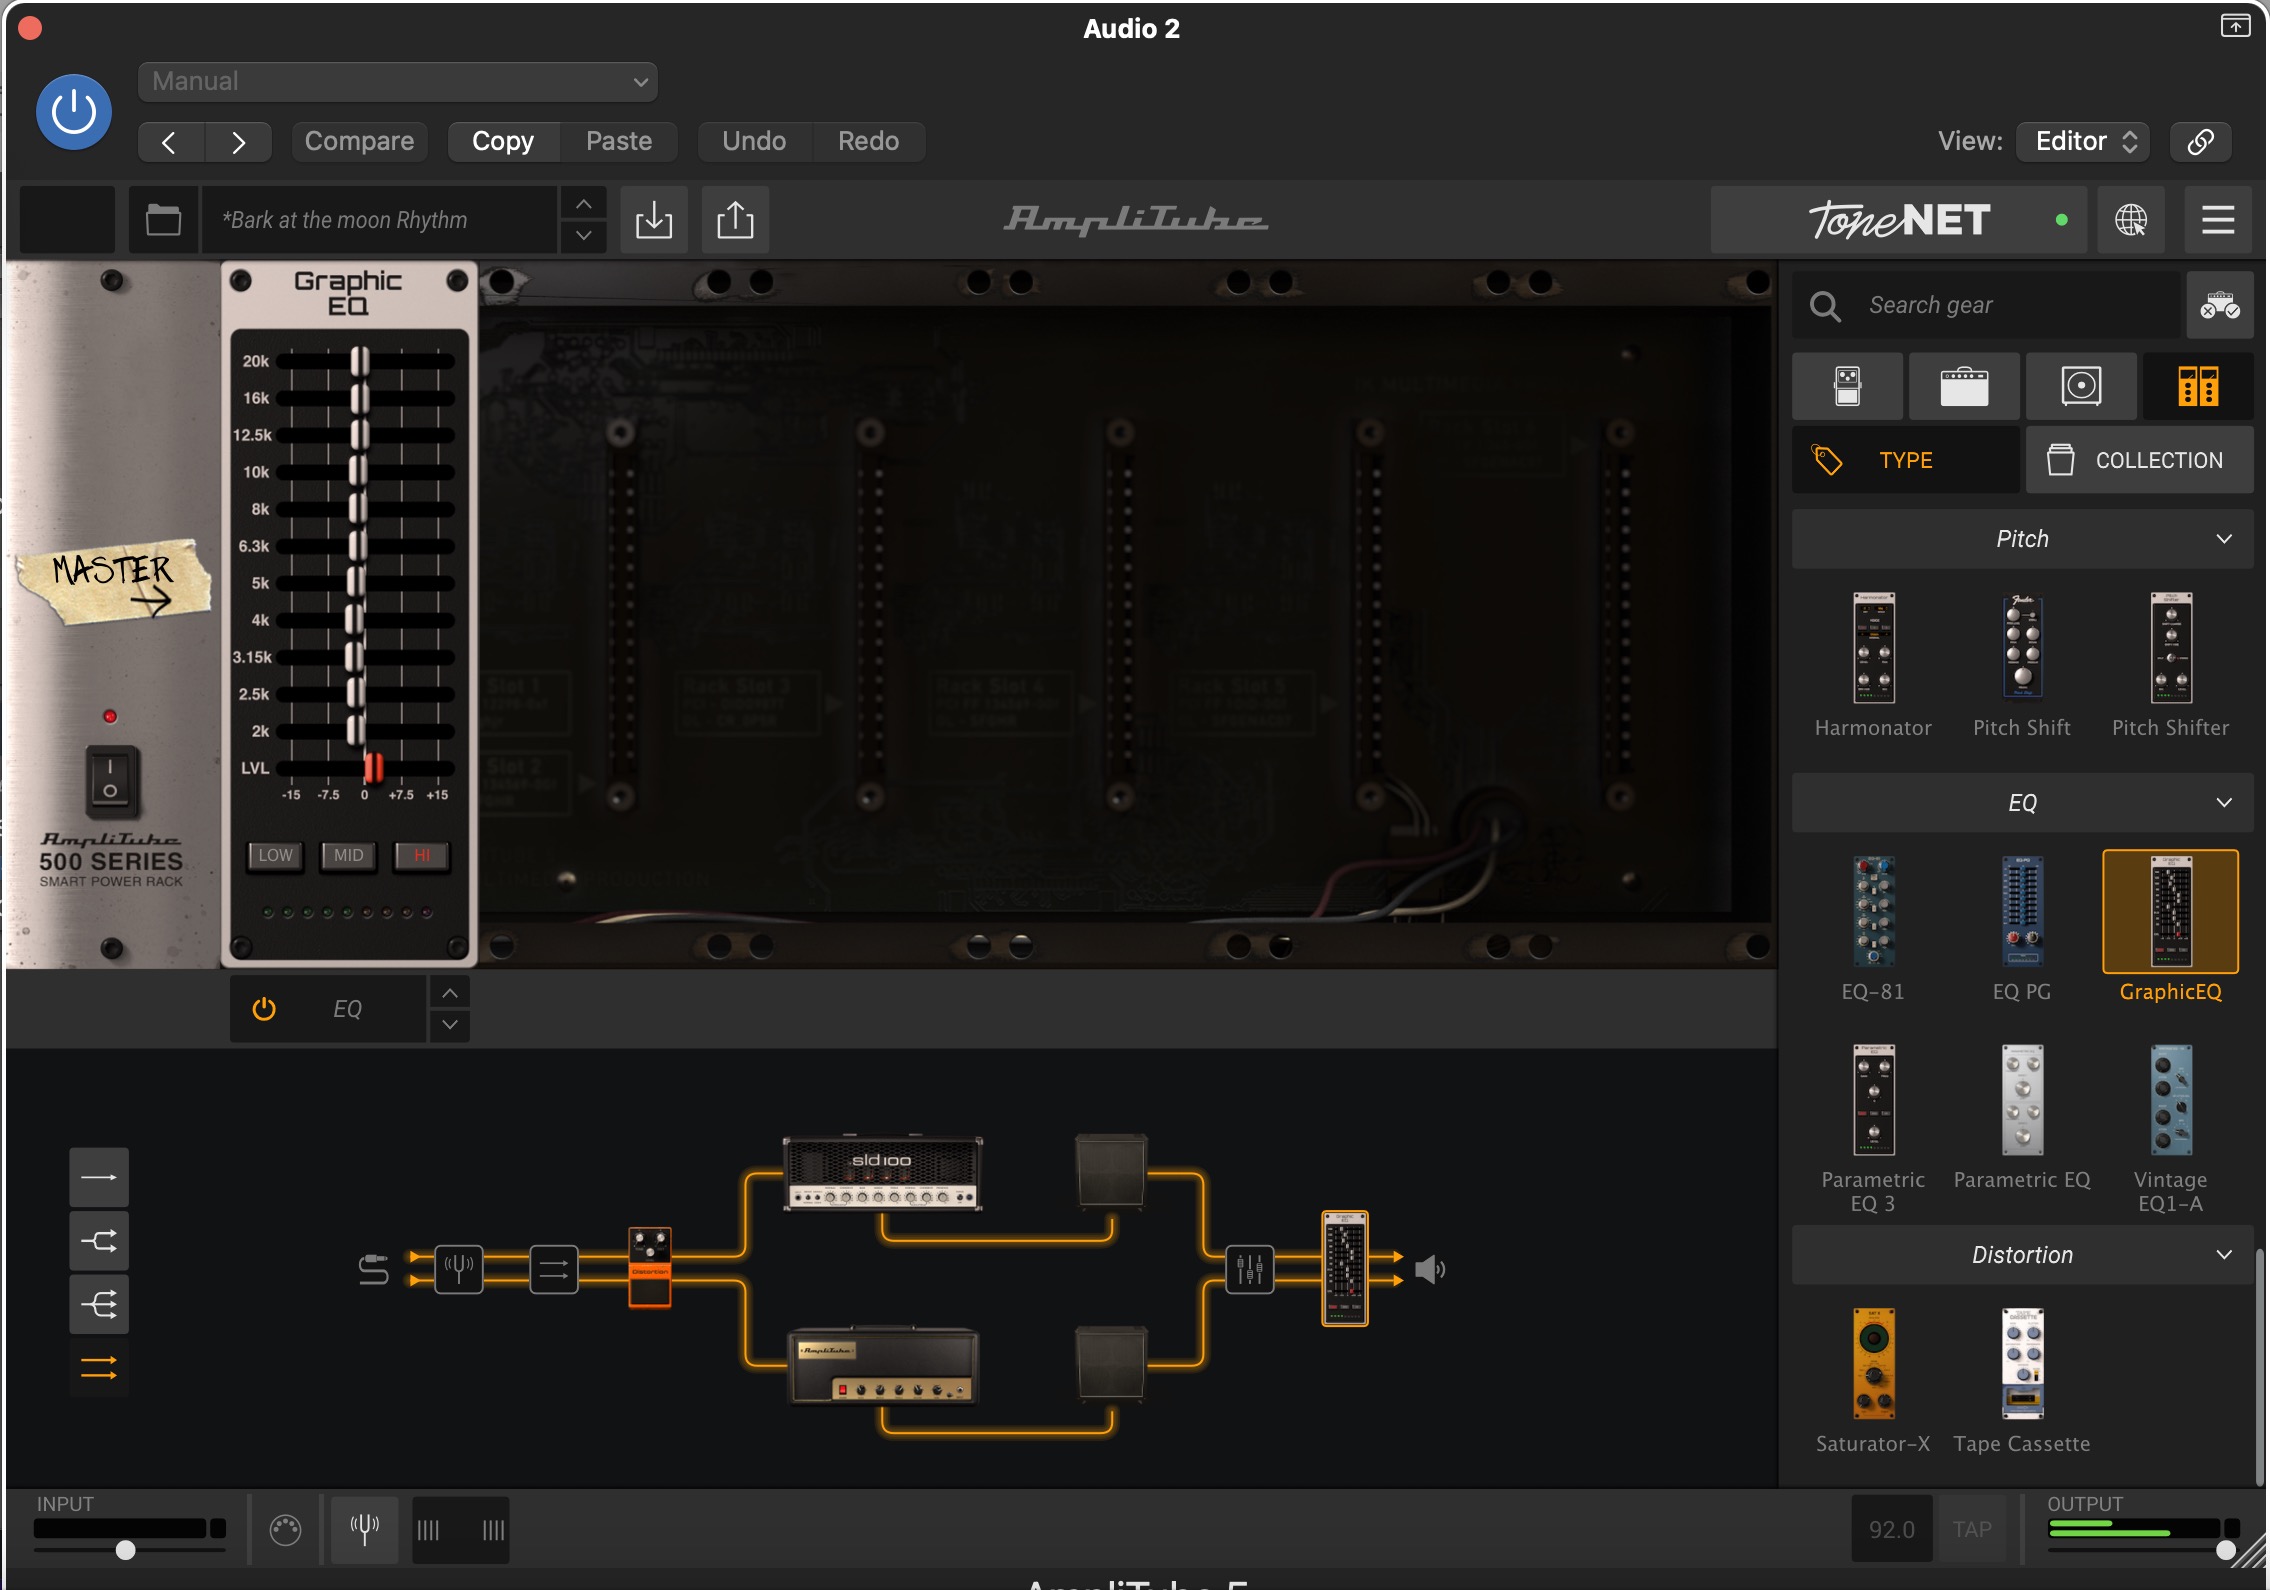Click the Compare button
The height and width of the screenshot is (1590, 2270).
point(359,141)
